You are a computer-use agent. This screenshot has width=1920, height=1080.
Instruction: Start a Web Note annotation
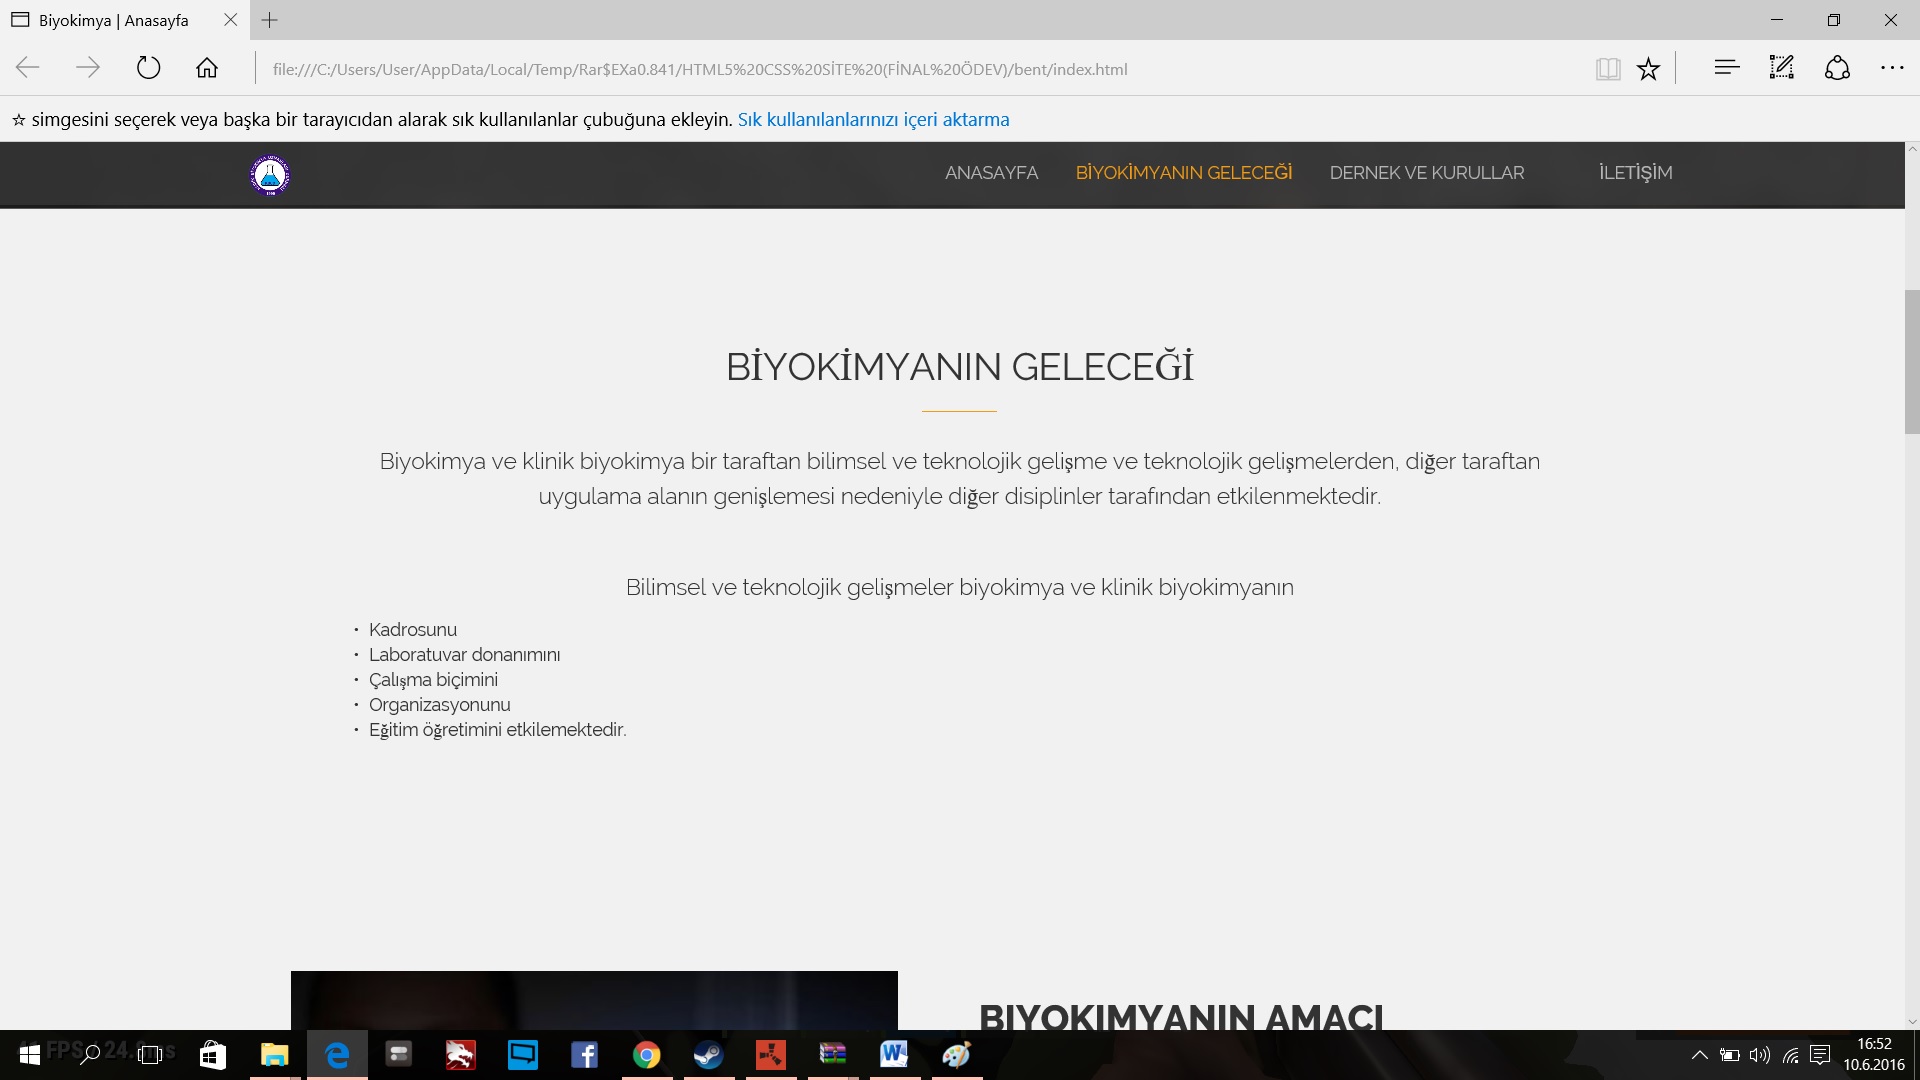(x=1781, y=68)
